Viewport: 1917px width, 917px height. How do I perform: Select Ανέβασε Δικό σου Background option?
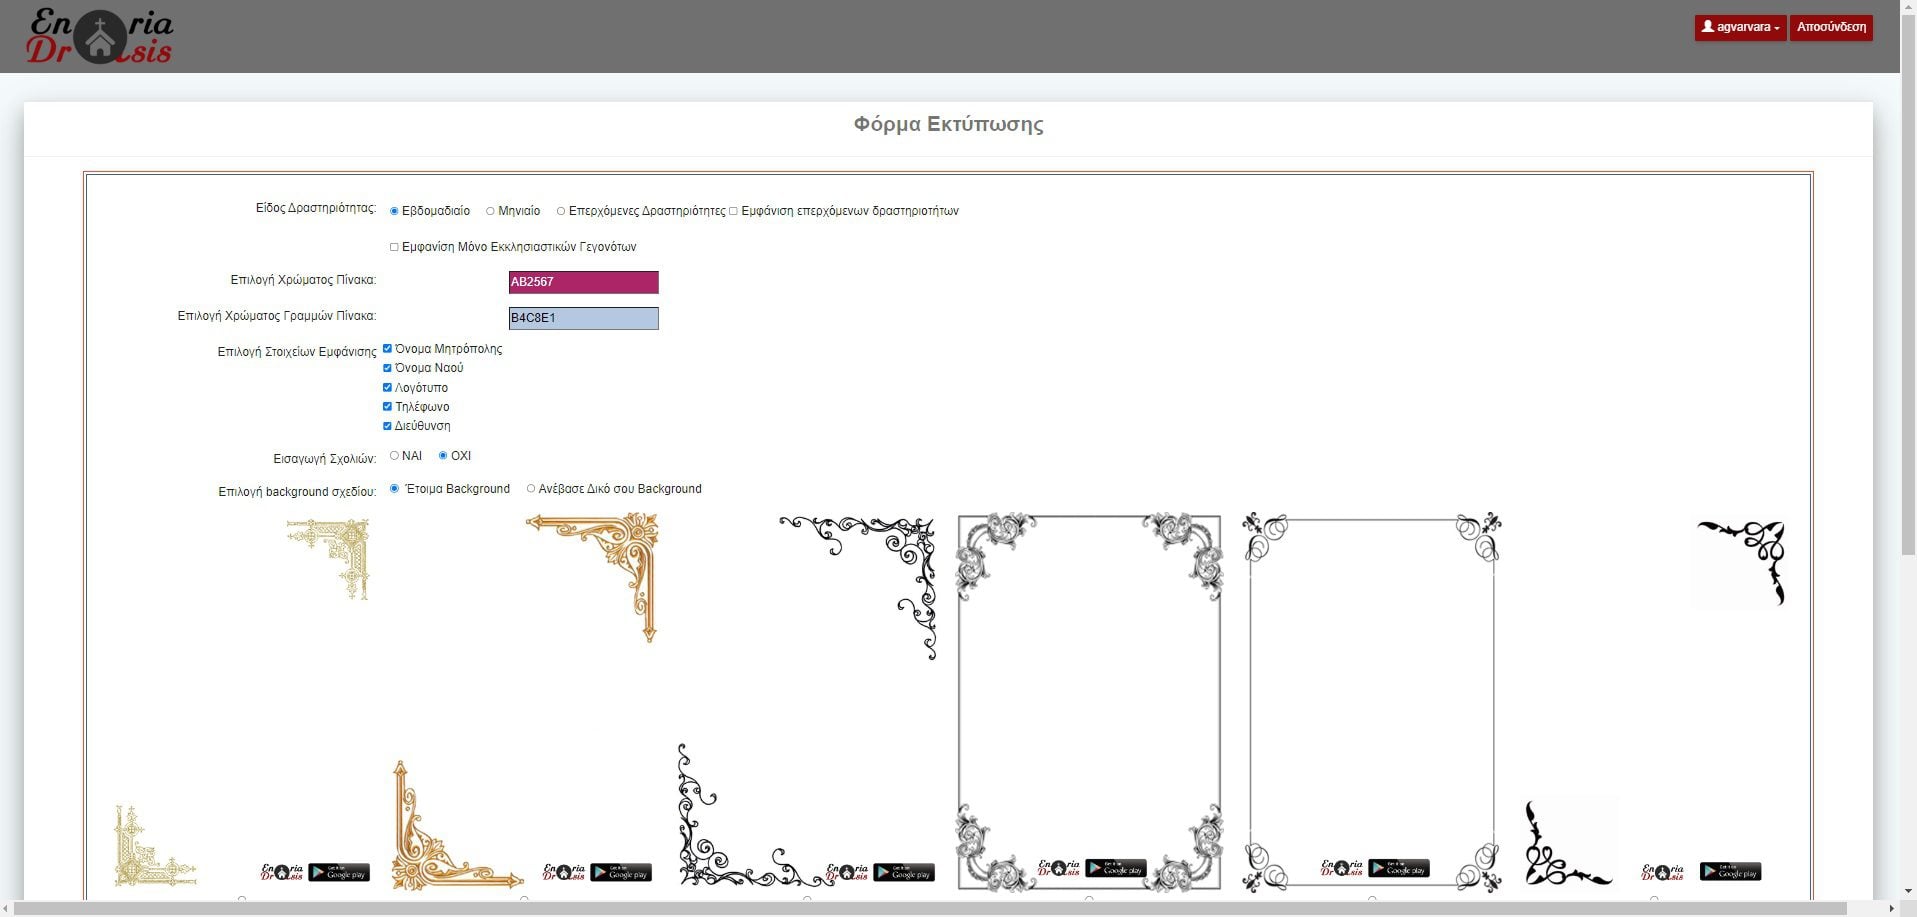(x=531, y=489)
